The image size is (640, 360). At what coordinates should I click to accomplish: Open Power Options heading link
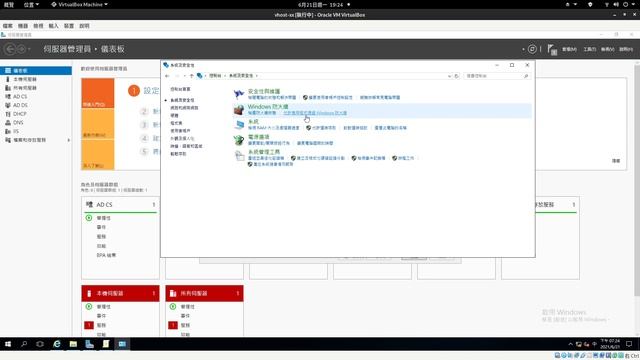click(259, 137)
